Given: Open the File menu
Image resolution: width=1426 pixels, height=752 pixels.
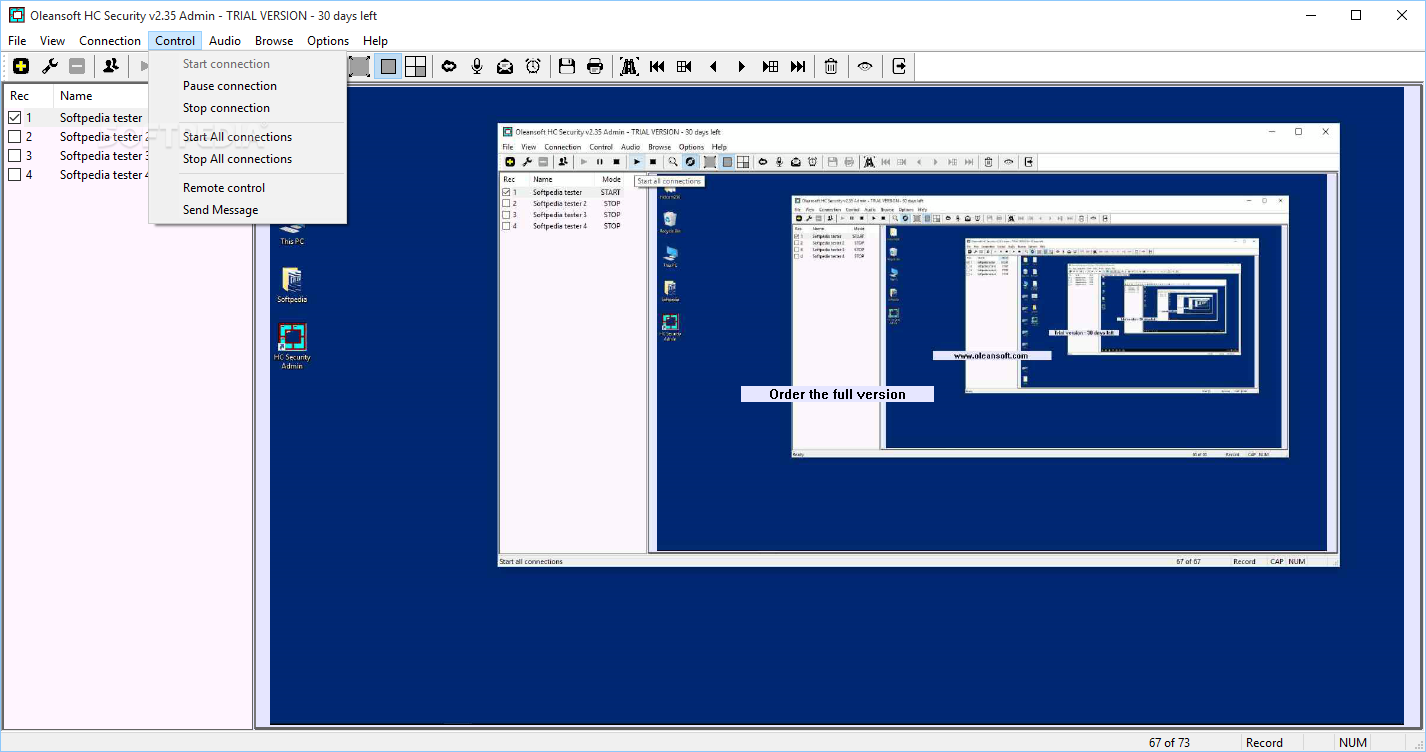Looking at the screenshot, I should (17, 41).
